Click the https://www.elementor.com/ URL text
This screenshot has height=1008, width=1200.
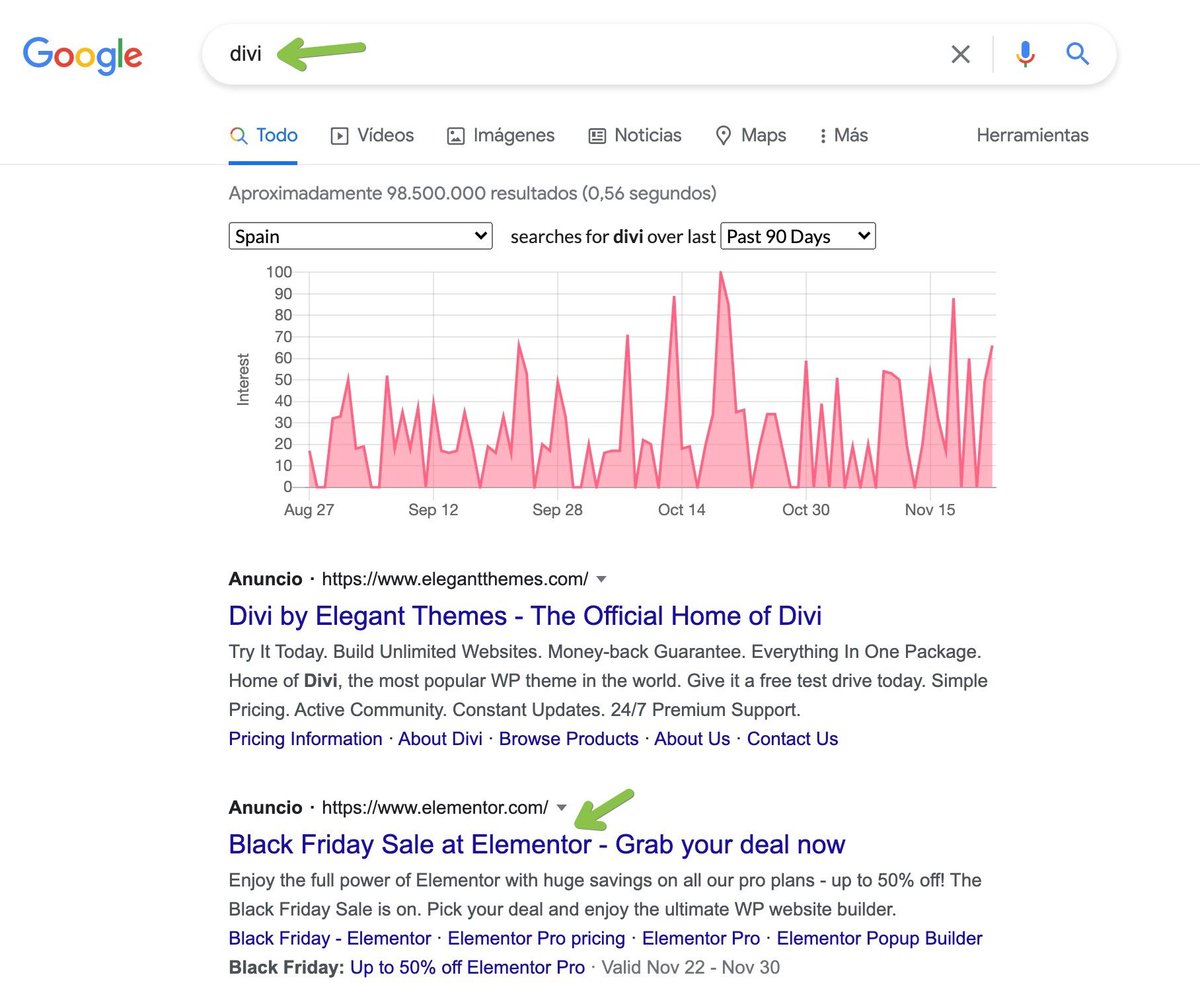(435, 807)
